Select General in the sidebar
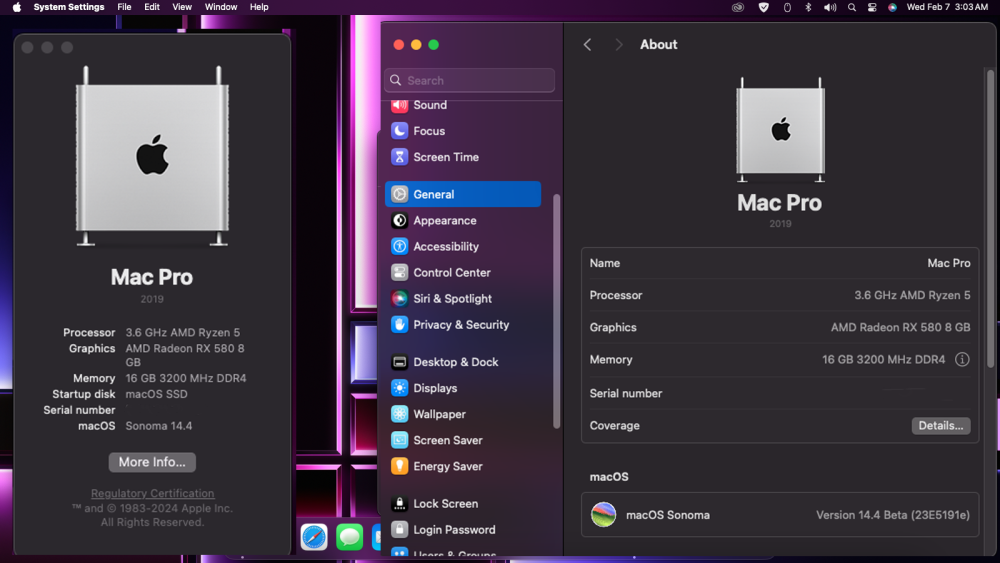Image resolution: width=1000 pixels, height=563 pixels. [x=463, y=194]
